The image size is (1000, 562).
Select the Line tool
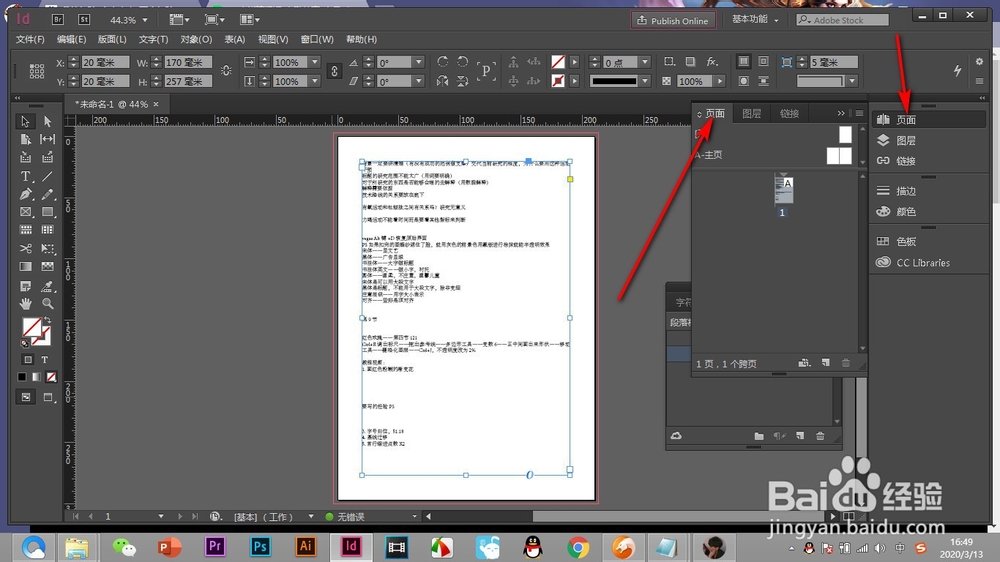[47, 176]
